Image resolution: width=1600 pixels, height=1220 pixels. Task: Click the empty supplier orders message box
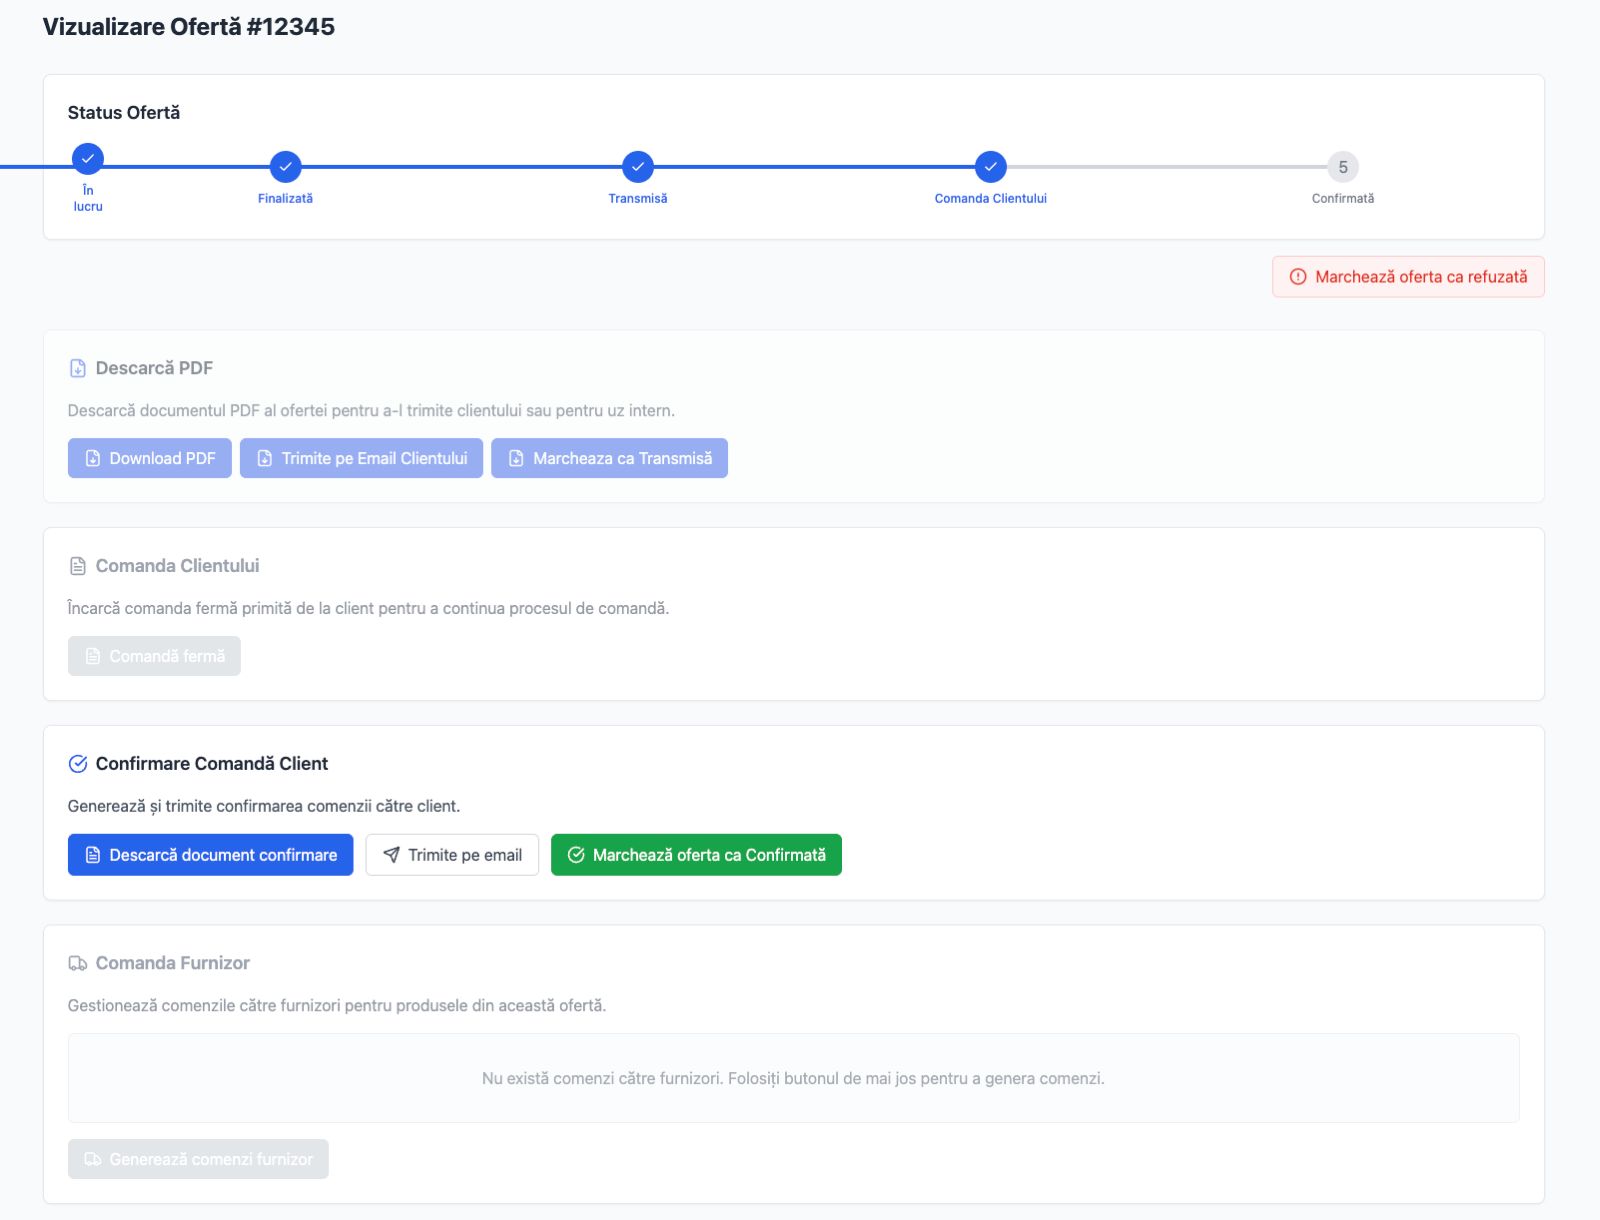click(793, 1078)
